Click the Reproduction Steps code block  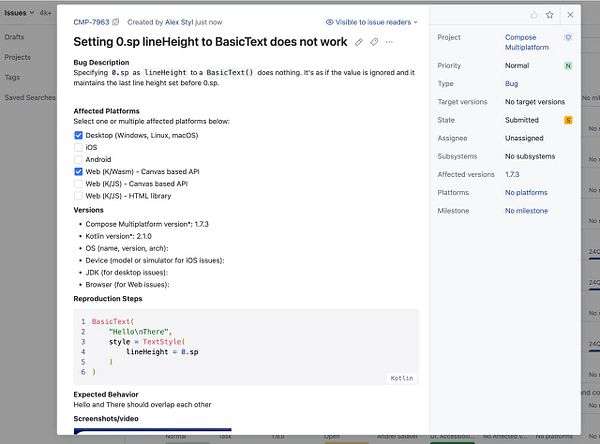click(x=246, y=347)
